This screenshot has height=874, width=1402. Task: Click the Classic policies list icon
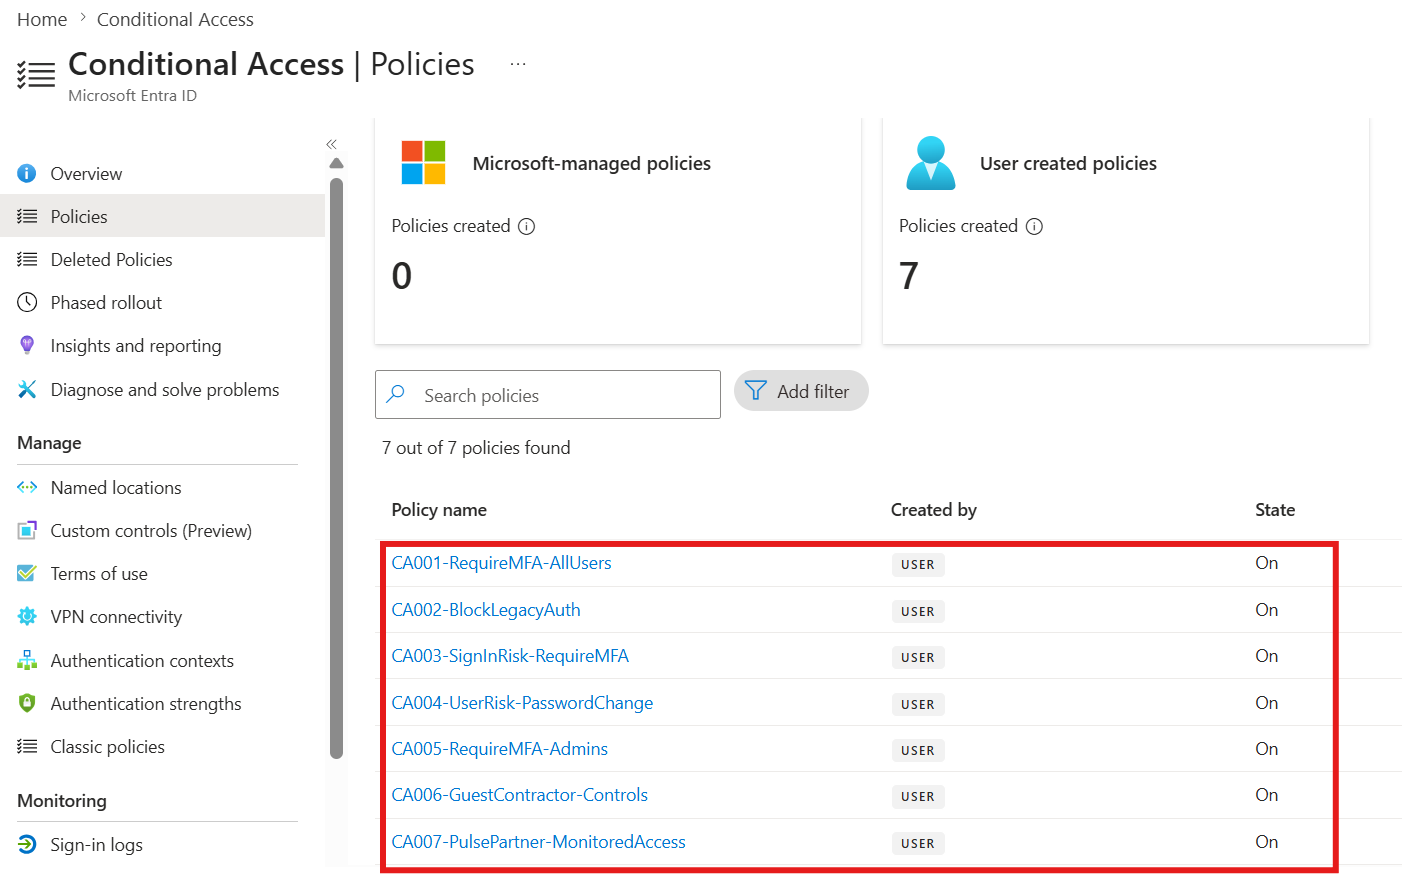27,747
